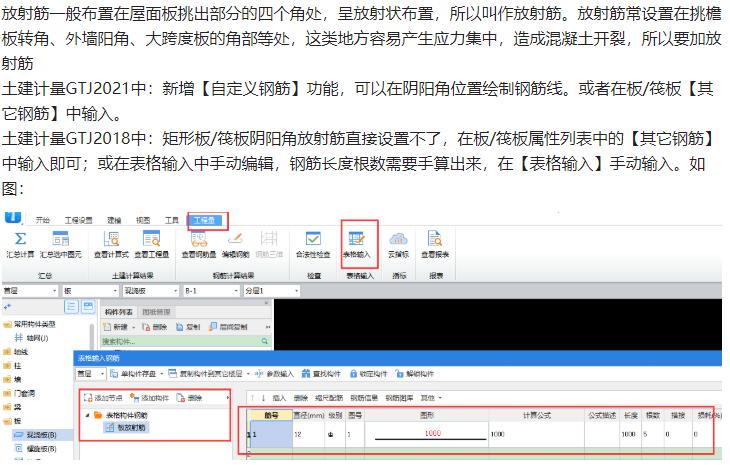Click 删除 in rebar table toolbar
This screenshot has height=465, width=730.
301,398
